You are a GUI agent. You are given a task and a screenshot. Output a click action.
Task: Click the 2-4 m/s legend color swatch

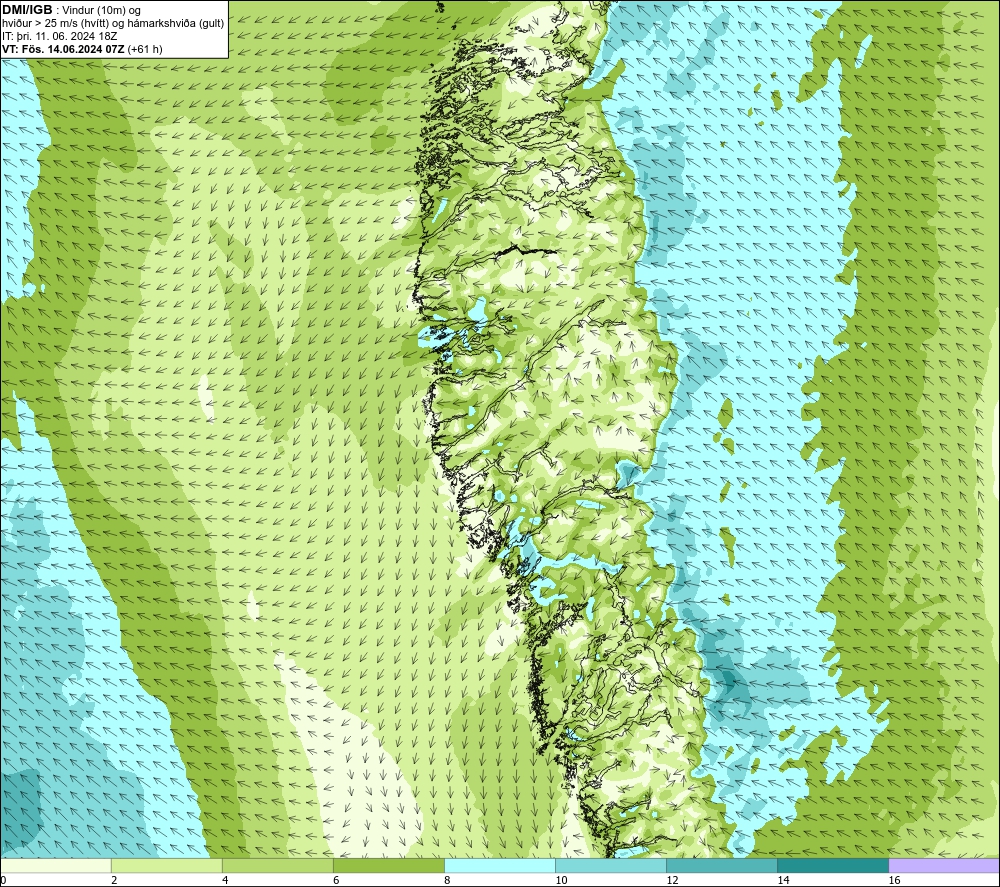click(167, 865)
